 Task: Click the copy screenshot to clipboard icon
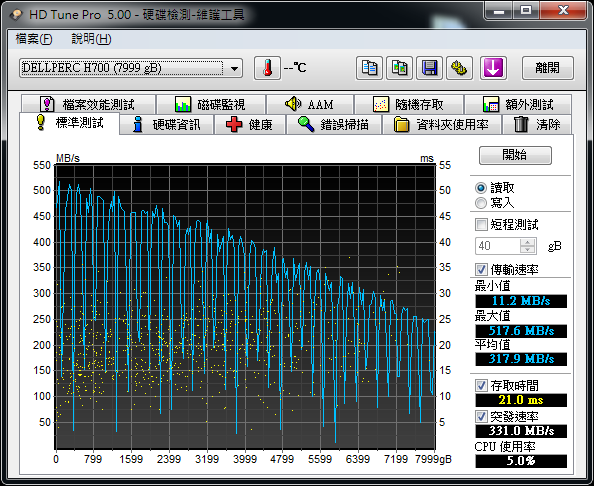pyautogui.click(x=399, y=68)
